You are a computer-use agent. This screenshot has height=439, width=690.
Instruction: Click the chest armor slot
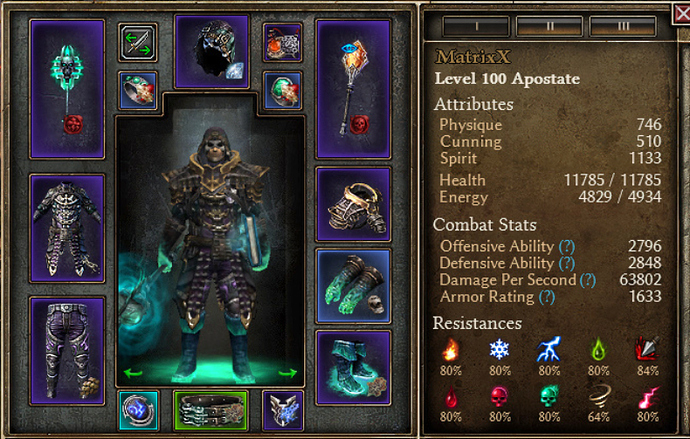67,228
